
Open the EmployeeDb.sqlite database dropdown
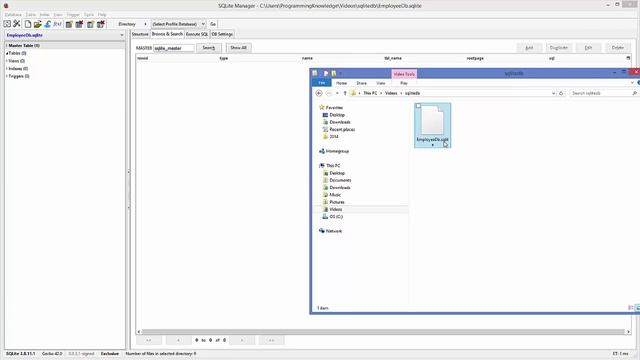click(x=122, y=36)
